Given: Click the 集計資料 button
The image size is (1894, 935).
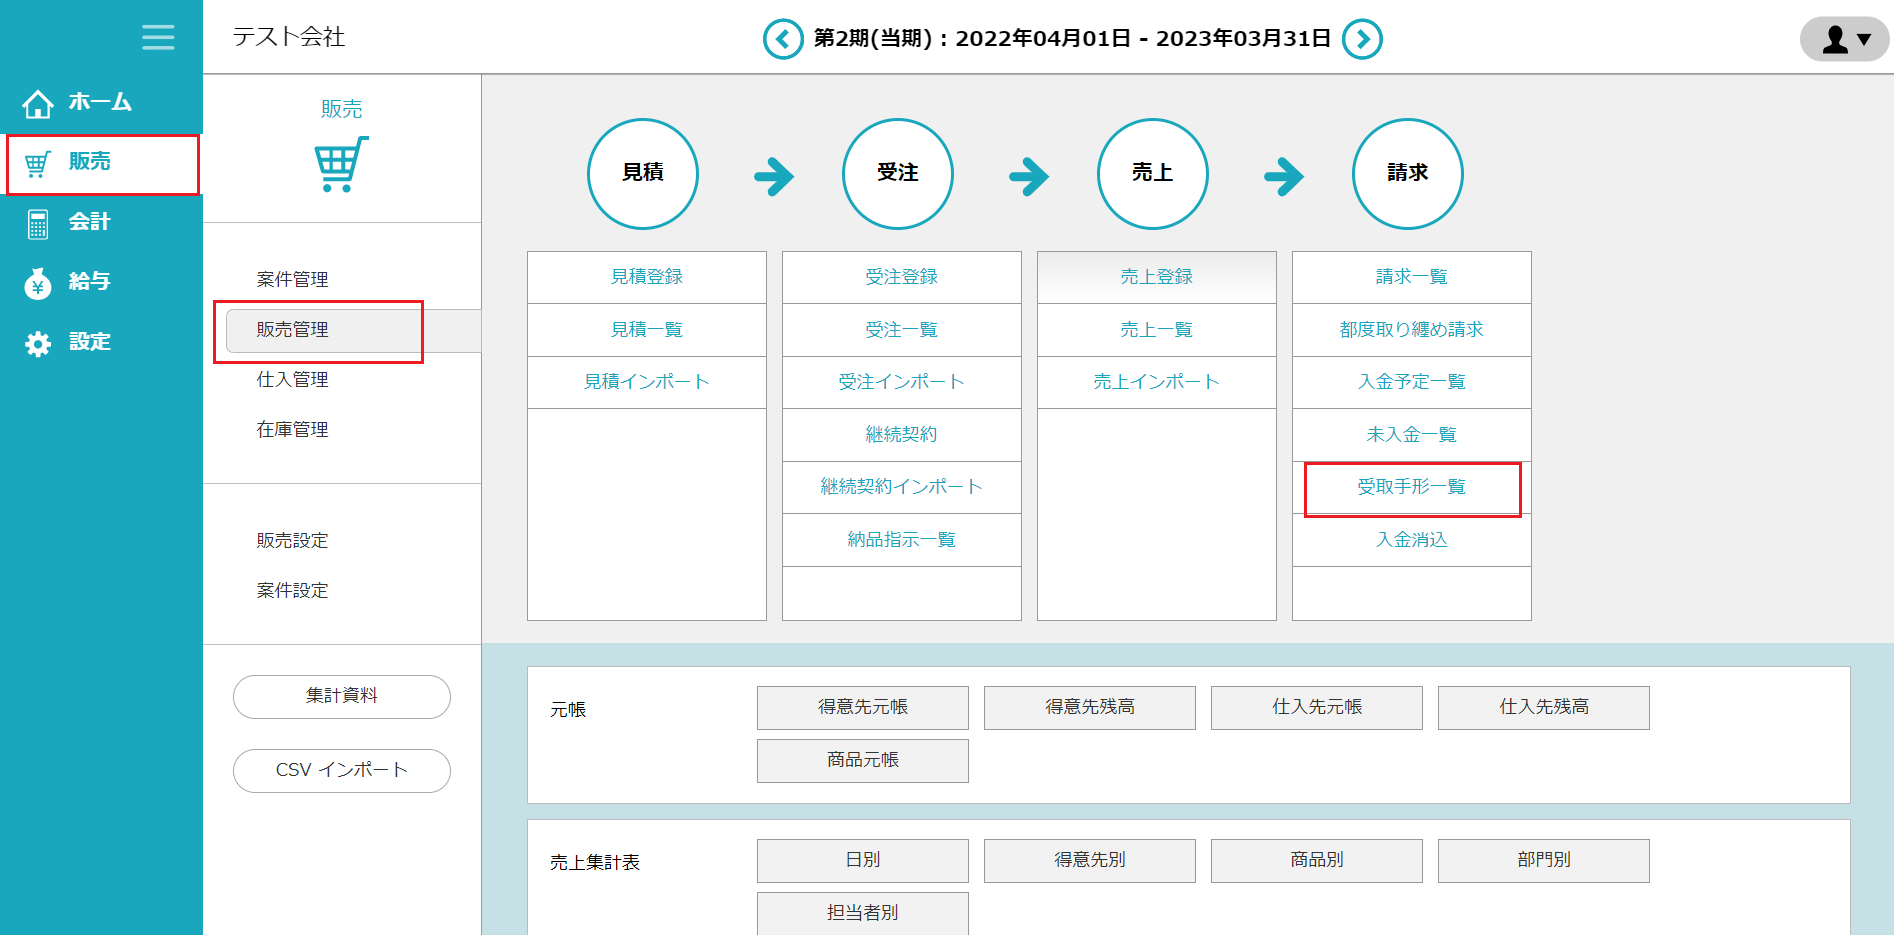Looking at the screenshot, I should [342, 696].
